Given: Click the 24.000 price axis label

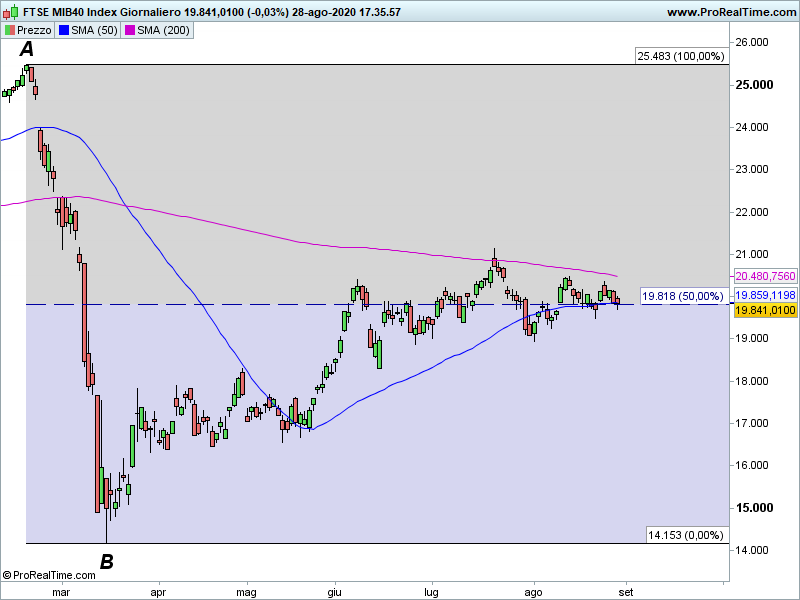Looking at the screenshot, I should click(x=752, y=127).
